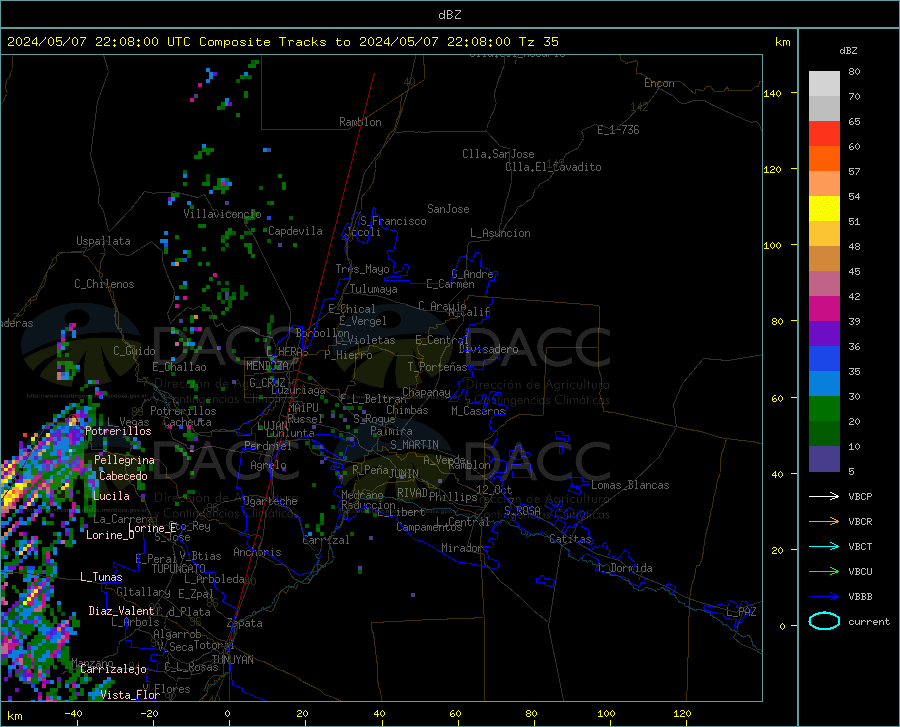
Task: Click the '0' tick on the horizontal km axis
Action: coord(228,714)
